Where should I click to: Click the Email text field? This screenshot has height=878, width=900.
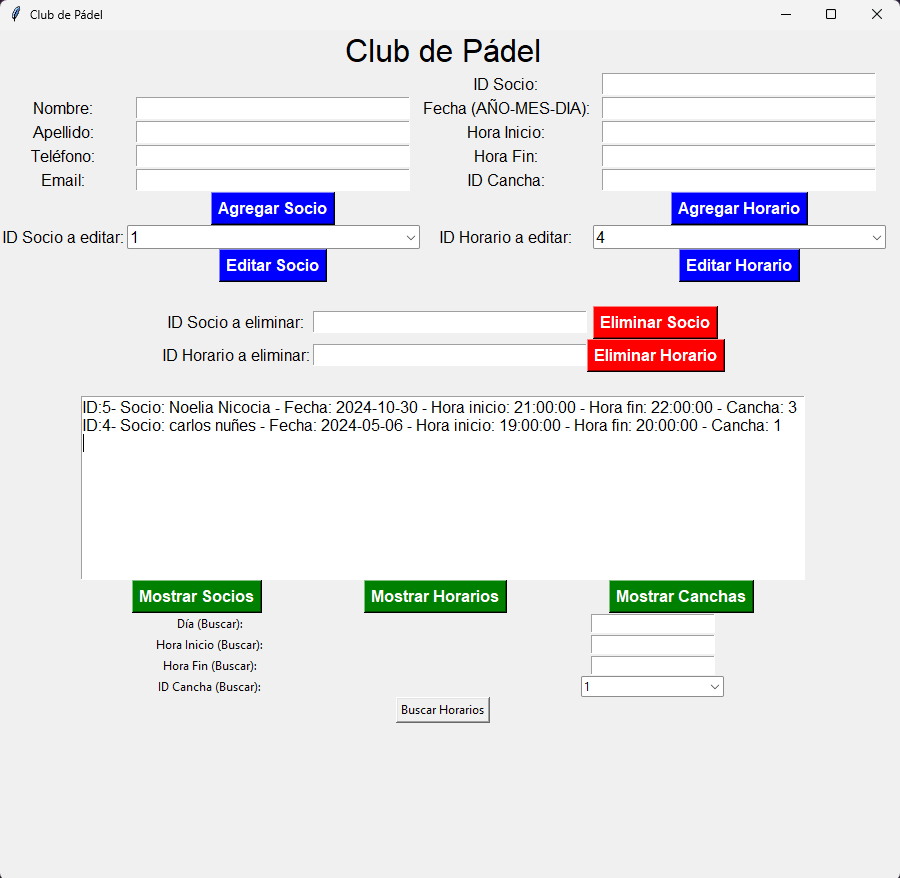[x=272, y=180]
